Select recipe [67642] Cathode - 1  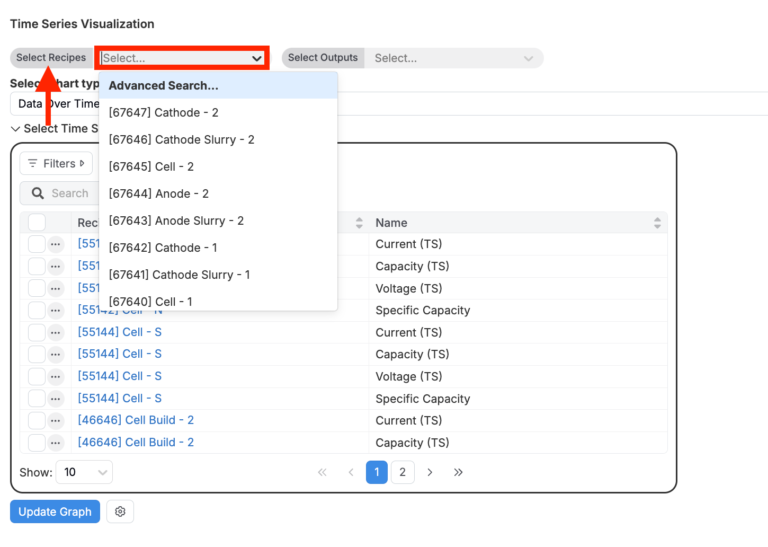tap(218, 248)
